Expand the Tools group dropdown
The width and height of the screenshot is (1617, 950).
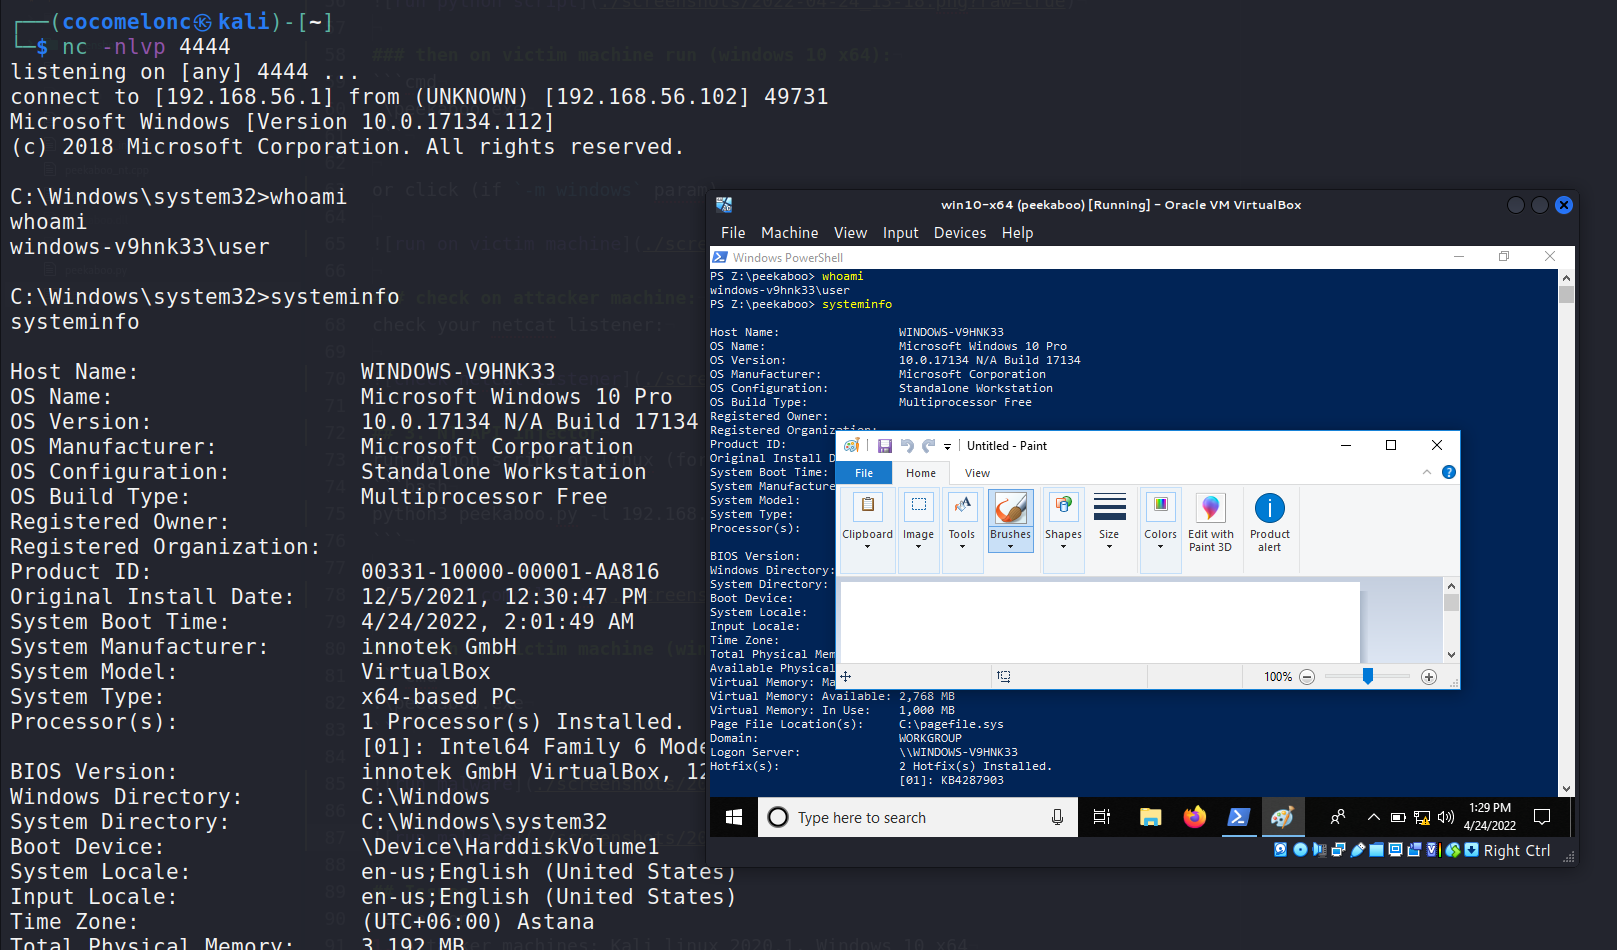click(x=962, y=547)
